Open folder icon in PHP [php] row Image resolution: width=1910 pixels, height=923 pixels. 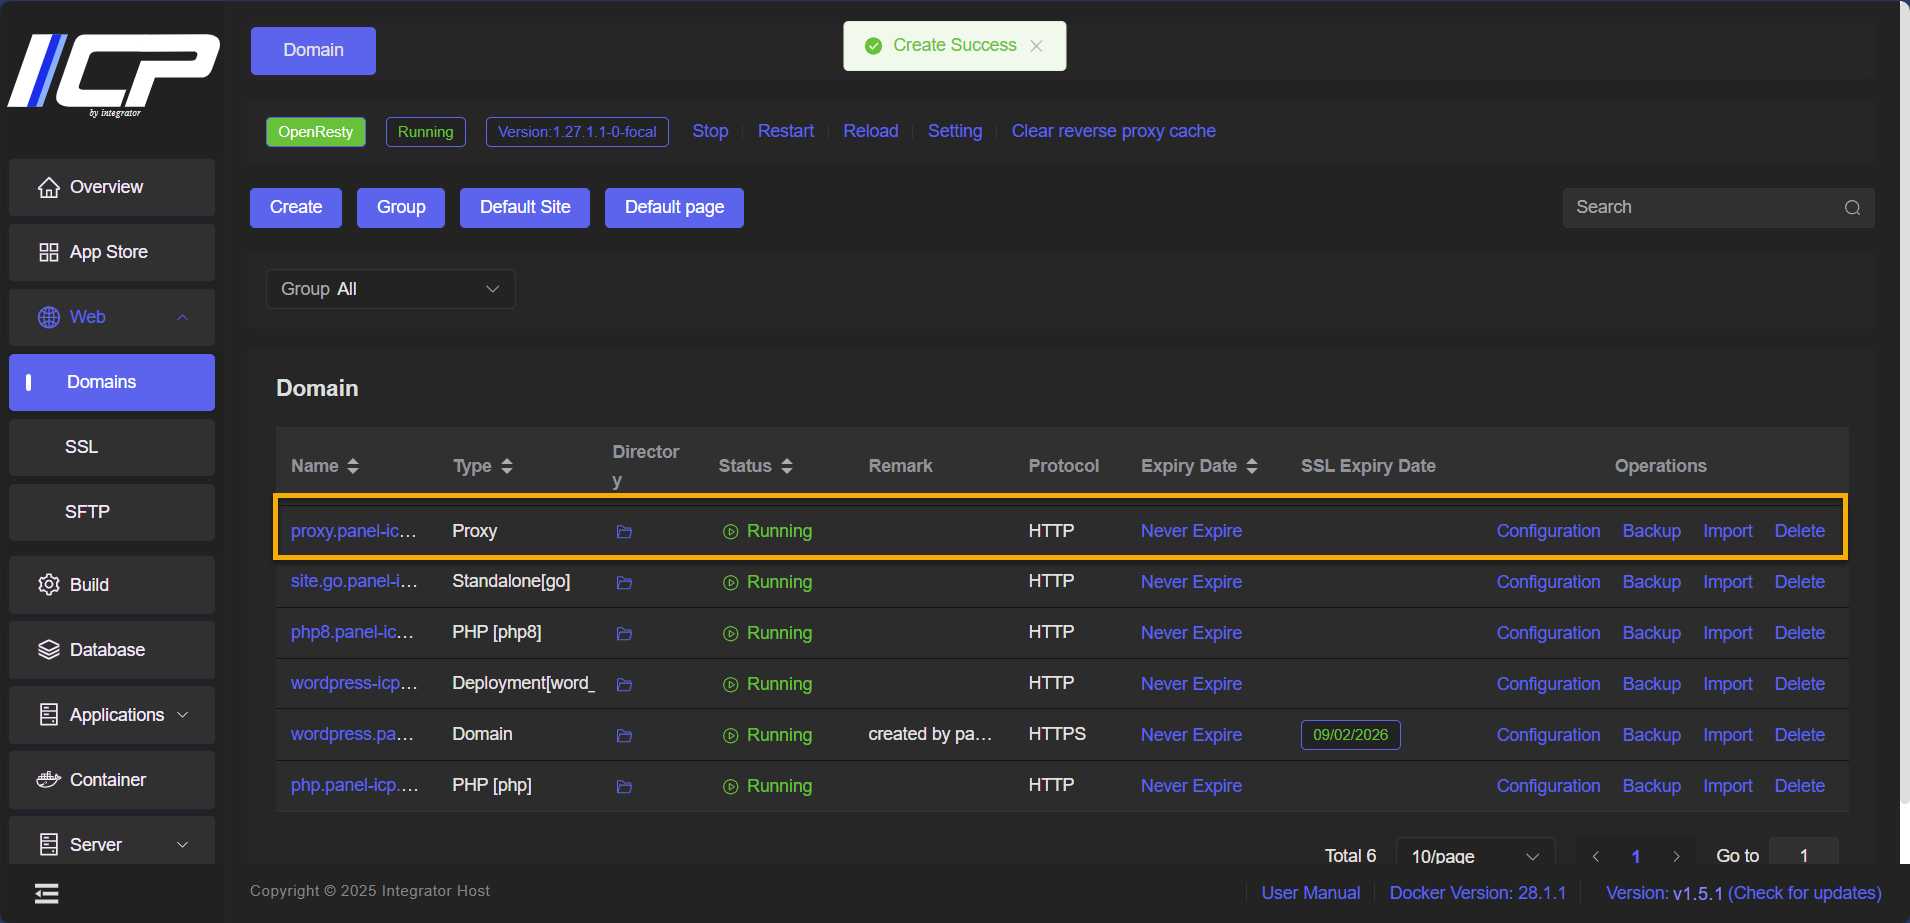(x=624, y=787)
